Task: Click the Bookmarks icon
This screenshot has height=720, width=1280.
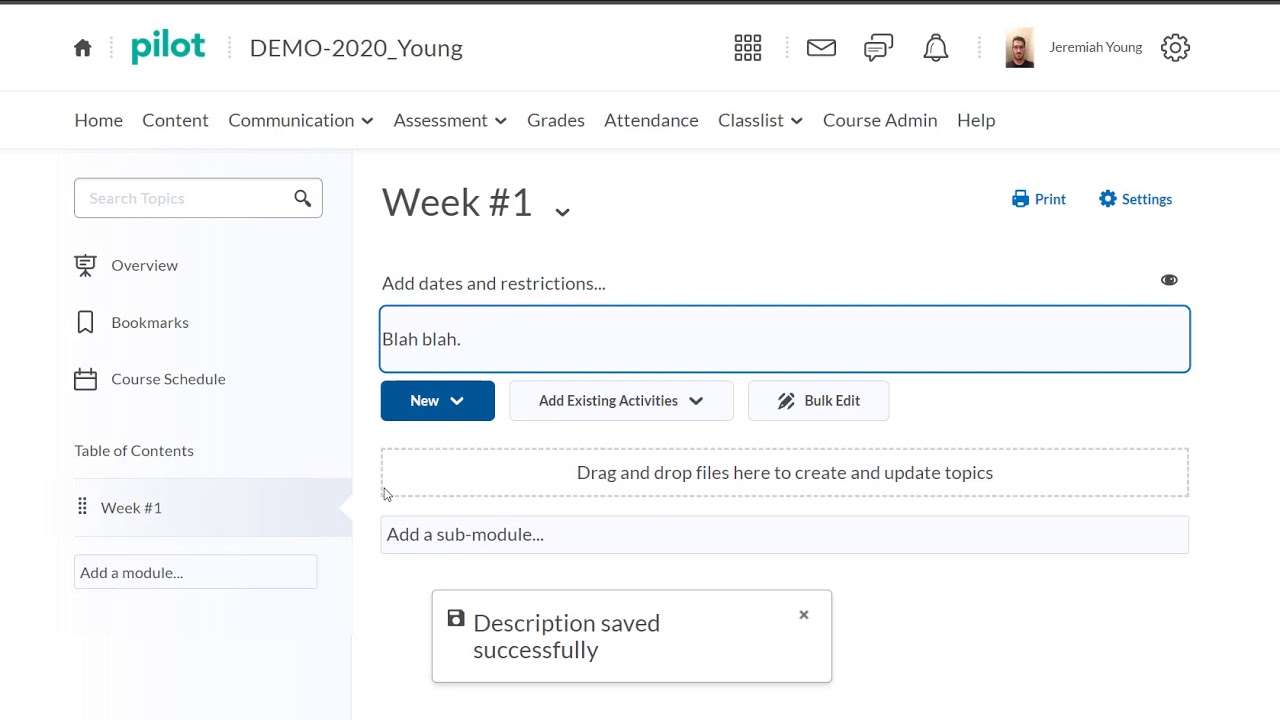Action: pos(85,322)
